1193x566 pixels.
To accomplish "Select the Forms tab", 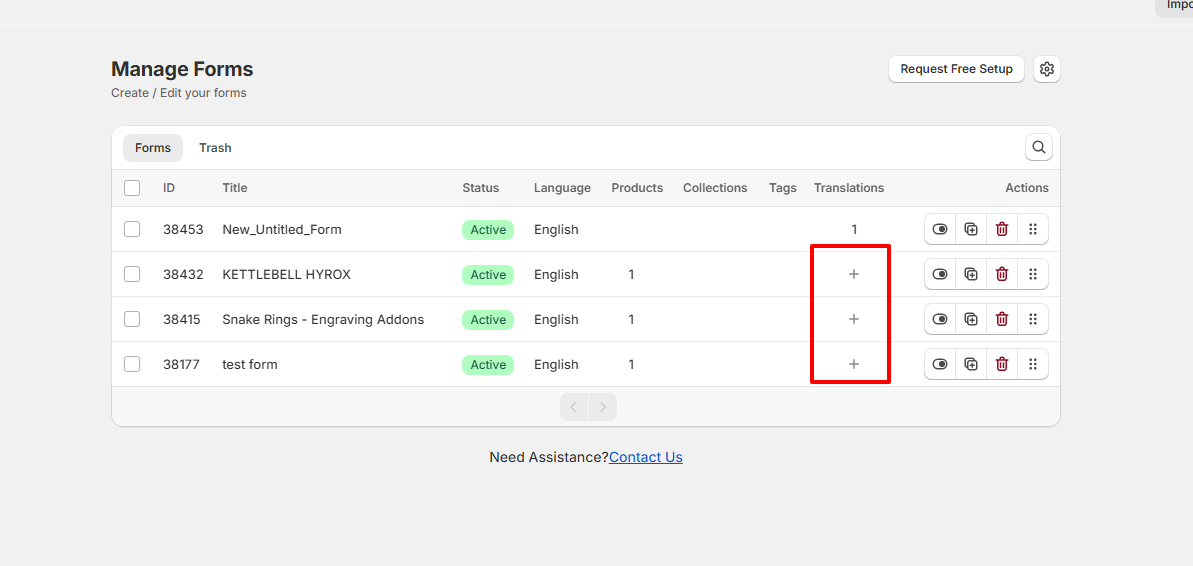I will (x=153, y=148).
